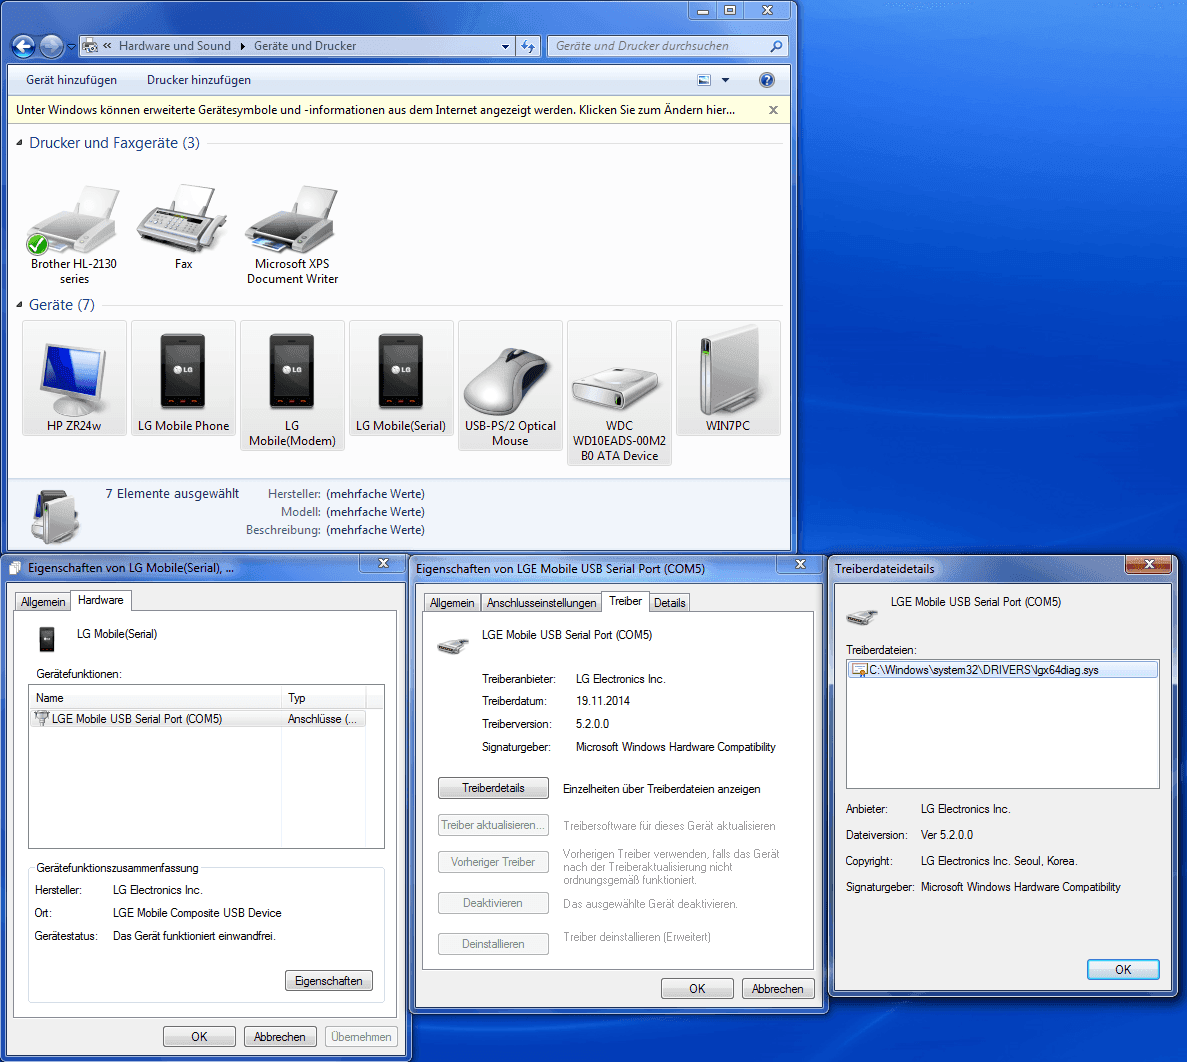Click the Treiberdetails button

[x=493, y=788]
